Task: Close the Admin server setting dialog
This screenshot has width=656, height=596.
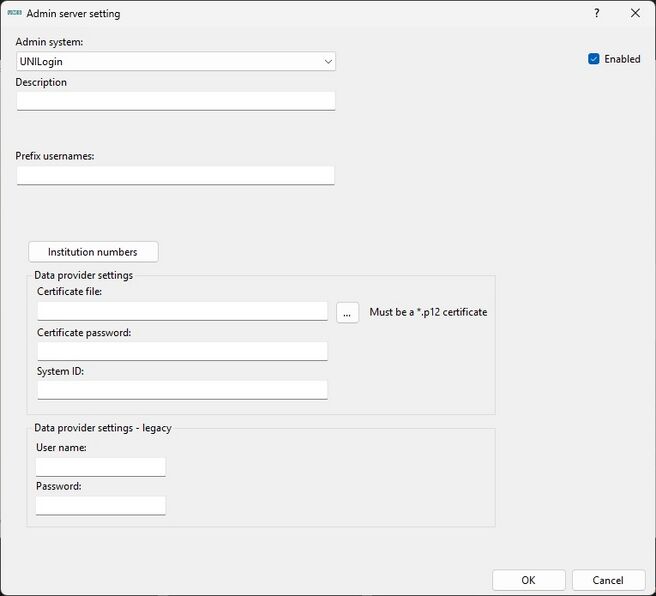Action: [635, 14]
